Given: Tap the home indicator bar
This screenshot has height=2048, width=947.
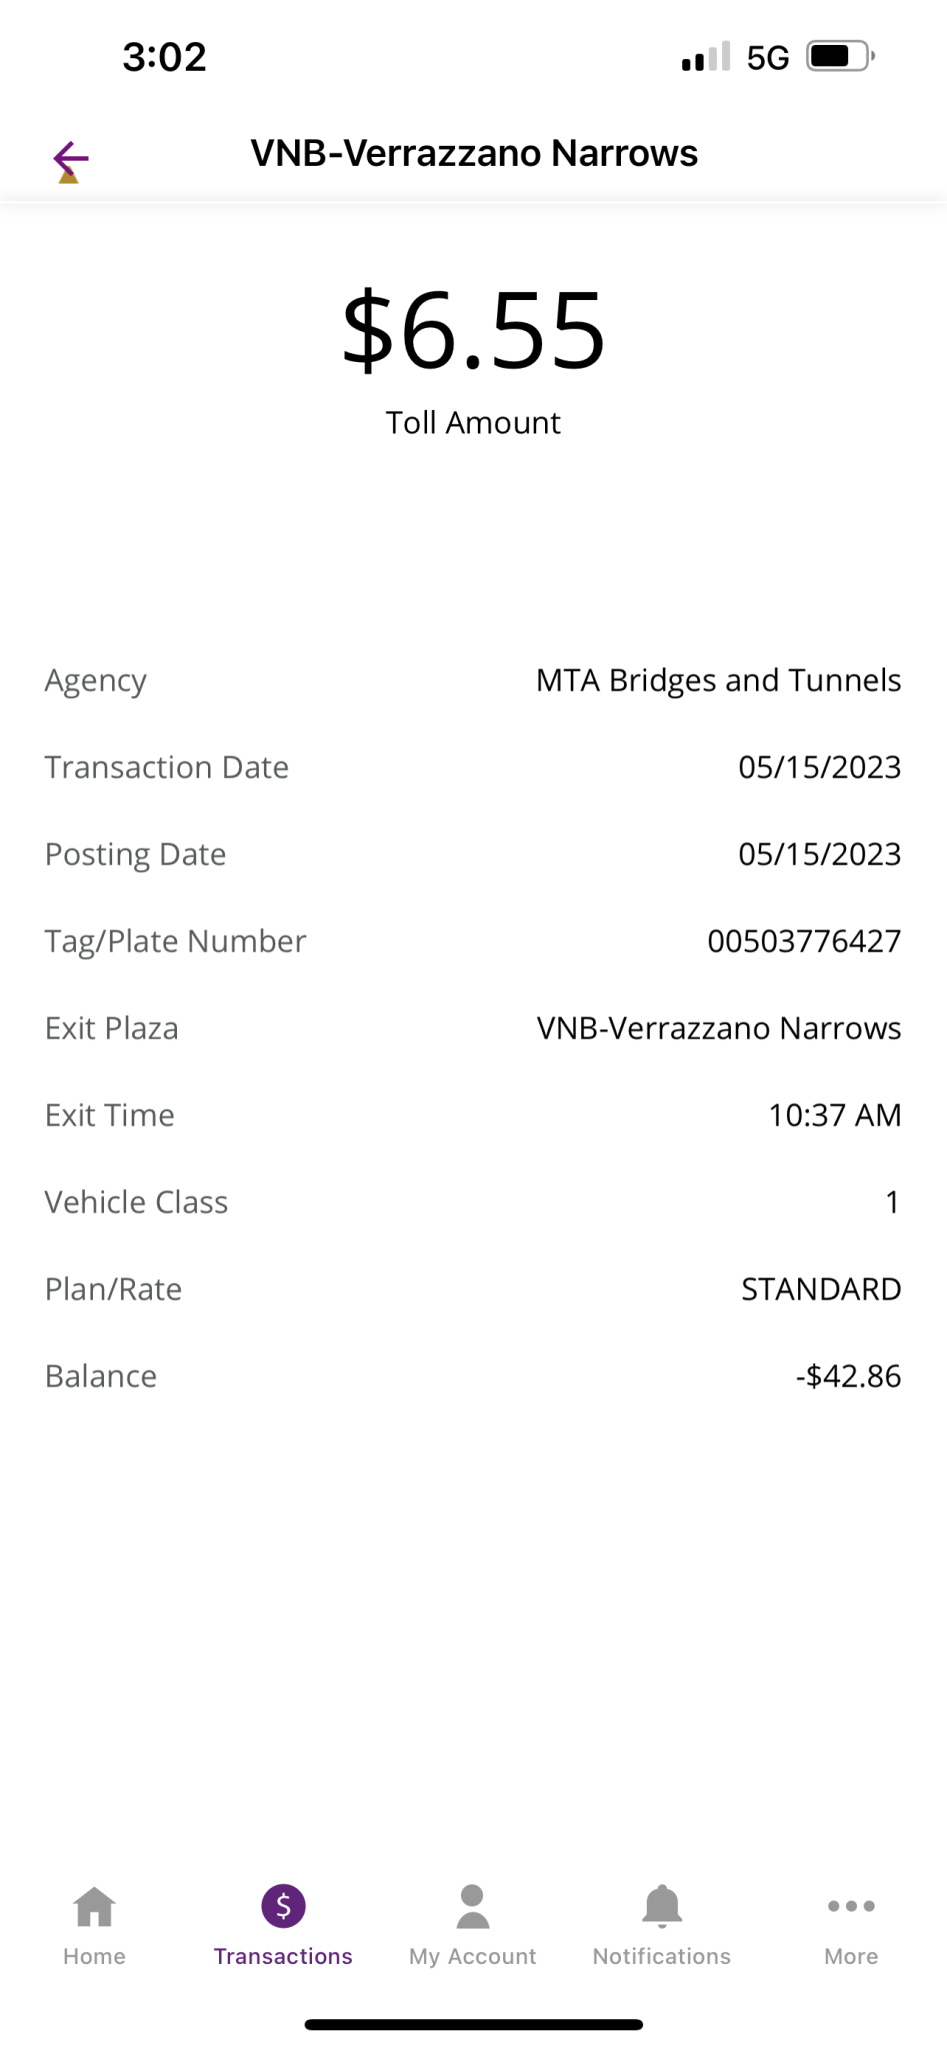Looking at the screenshot, I should (x=473, y=2025).
